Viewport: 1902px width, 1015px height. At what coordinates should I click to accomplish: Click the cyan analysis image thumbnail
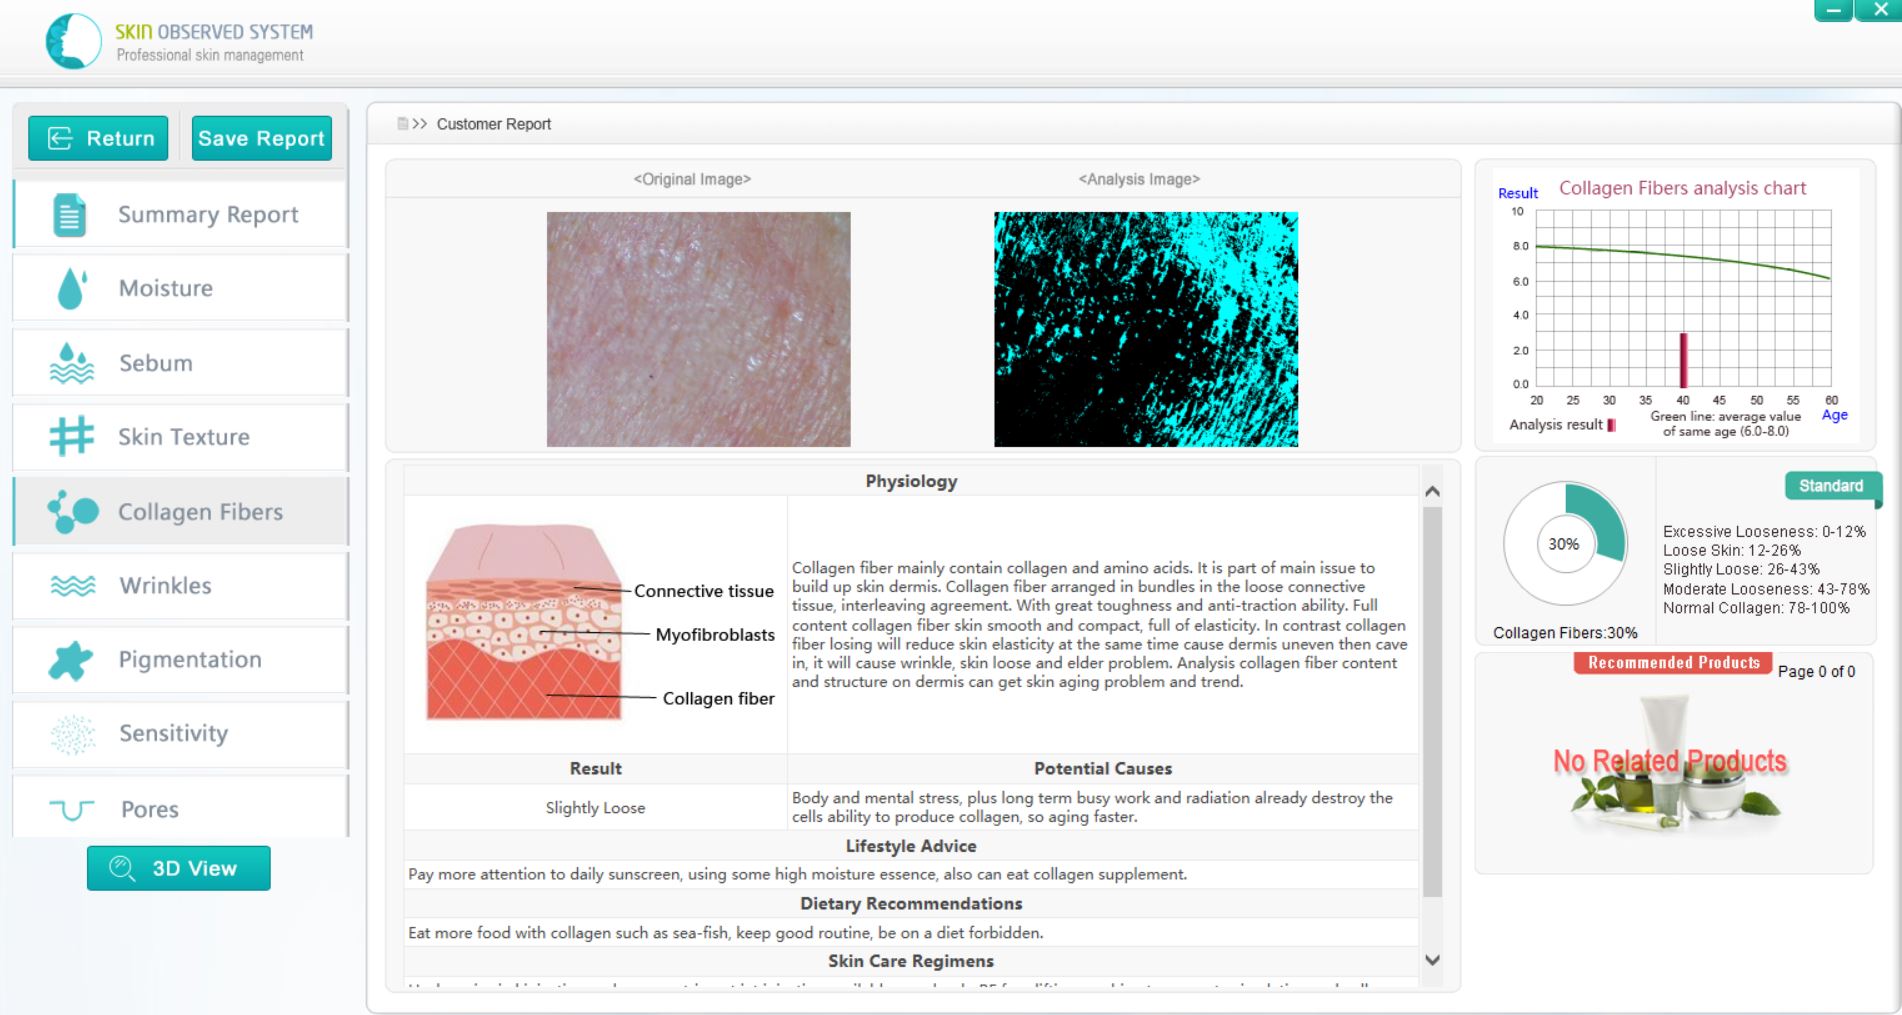click(1145, 329)
